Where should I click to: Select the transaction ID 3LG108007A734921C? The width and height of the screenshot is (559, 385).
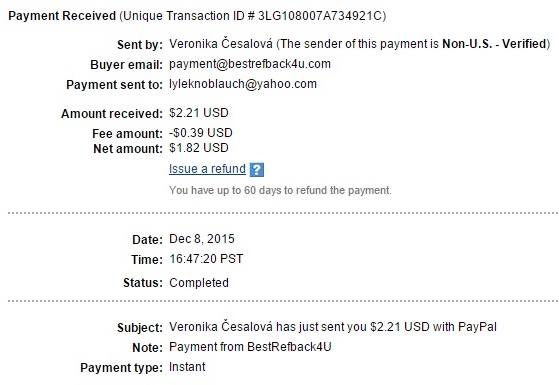pyautogui.click(x=320, y=16)
